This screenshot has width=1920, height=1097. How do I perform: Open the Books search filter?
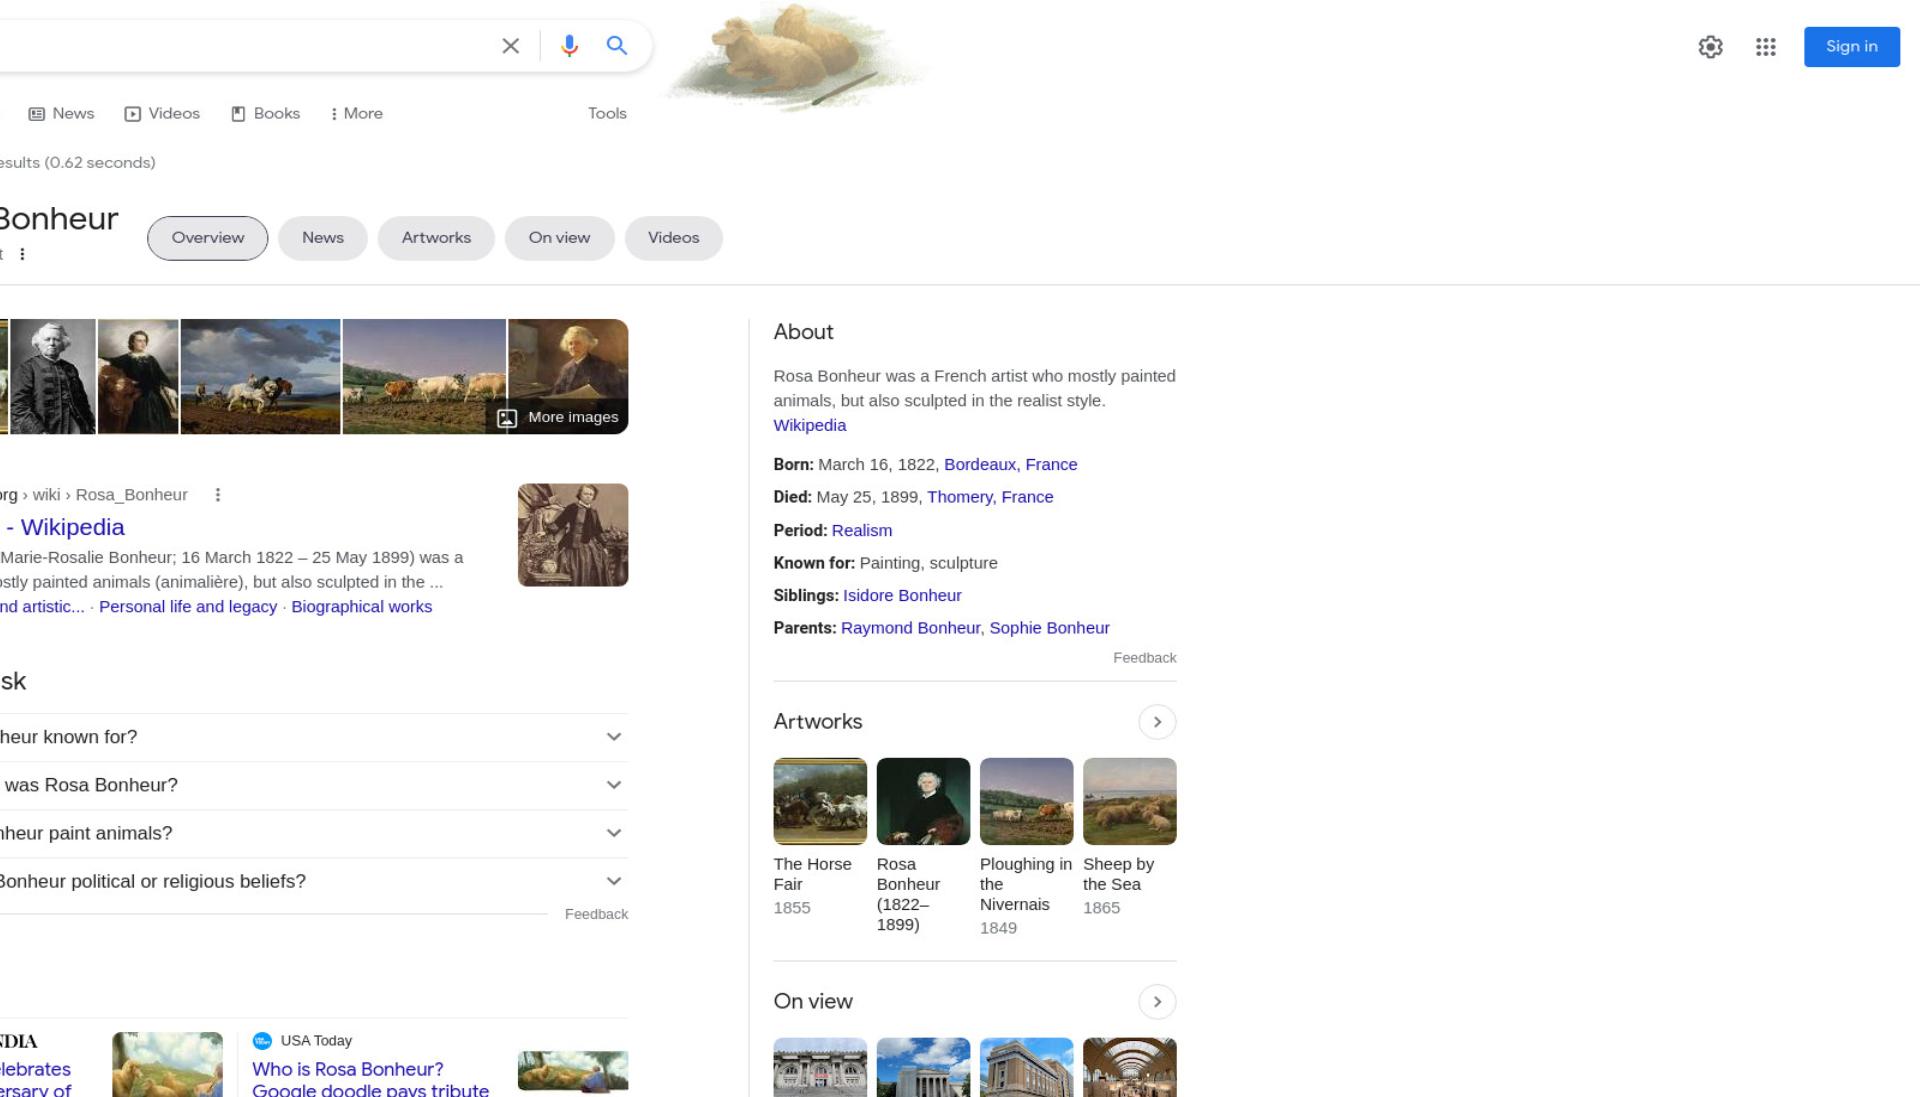click(x=266, y=114)
